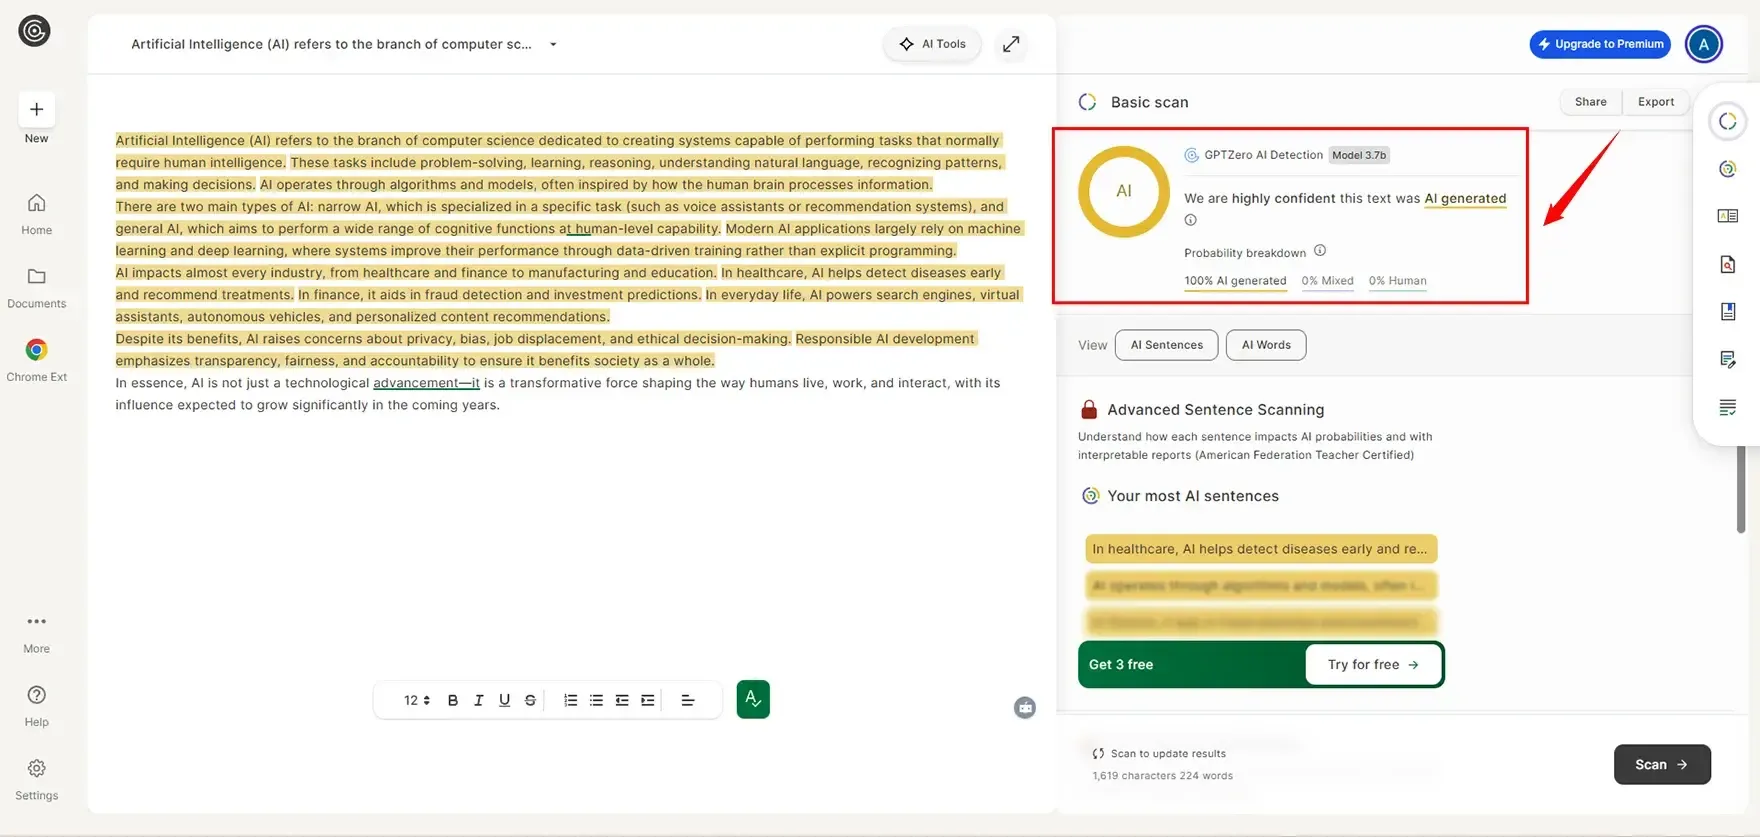Click the 1,619 characters 224 words count

click(1162, 776)
